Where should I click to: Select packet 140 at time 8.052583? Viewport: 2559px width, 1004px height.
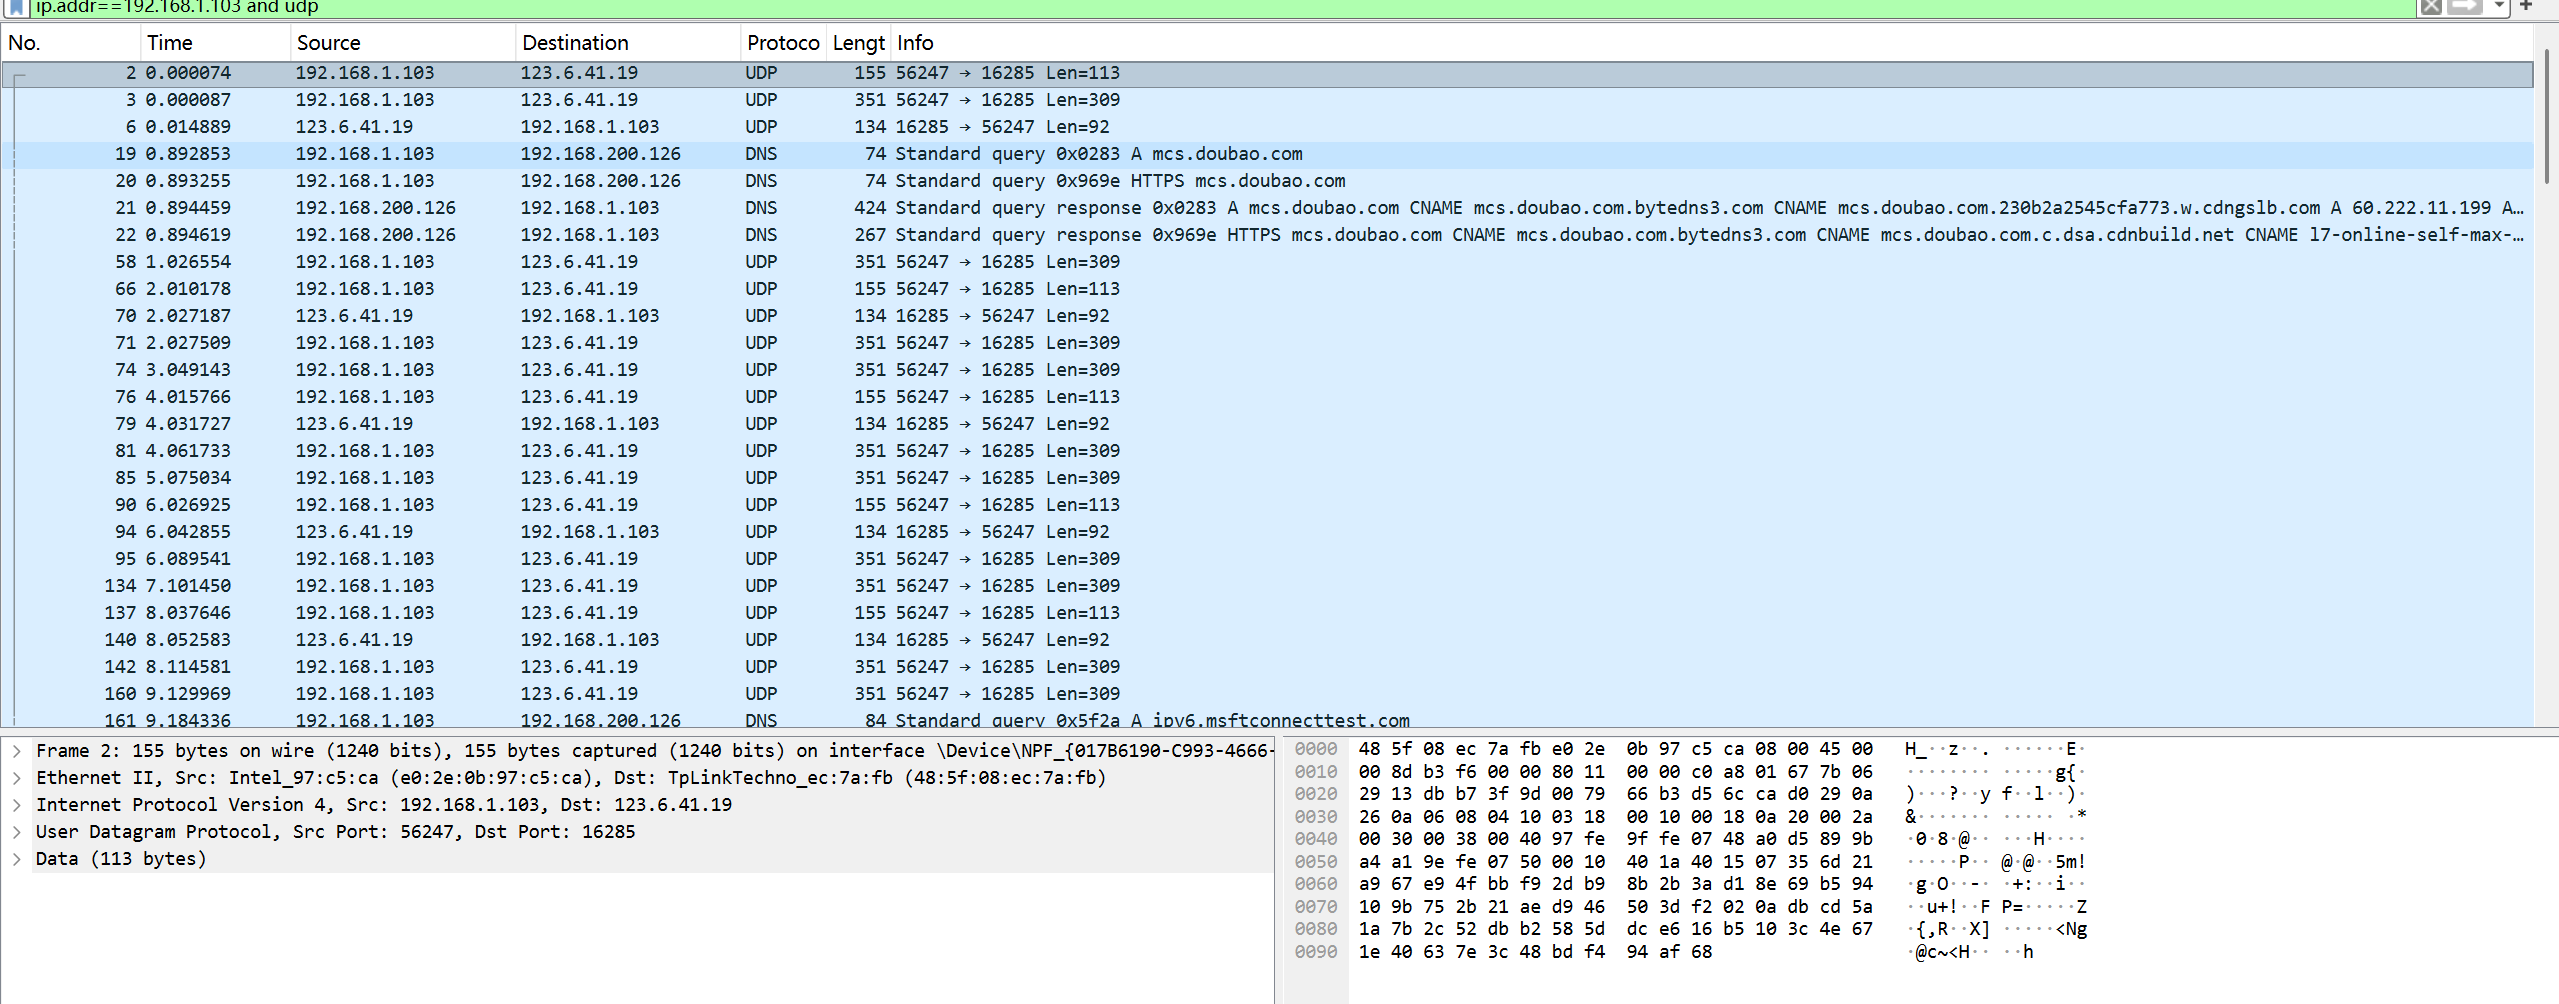[x=1267, y=640]
